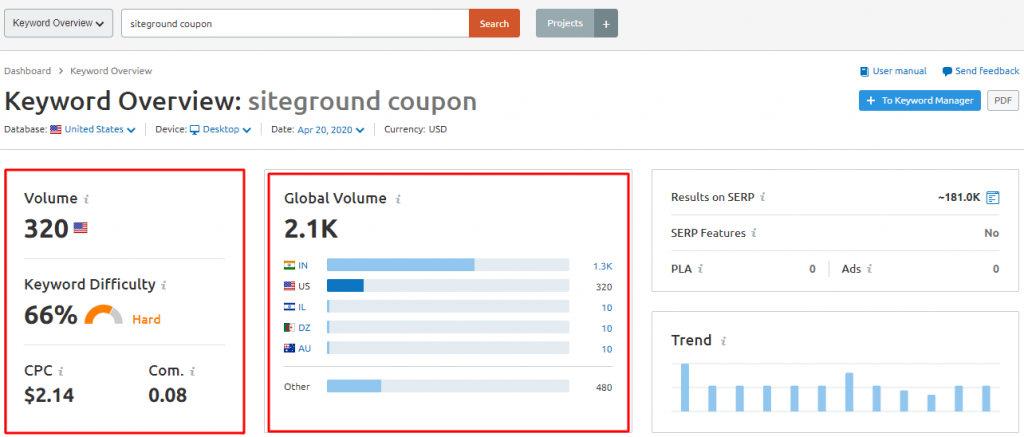Click the US flag in Global Volume list
Image resolution: width=1024 pixels, height=437 pixels.
coord(289,286)
